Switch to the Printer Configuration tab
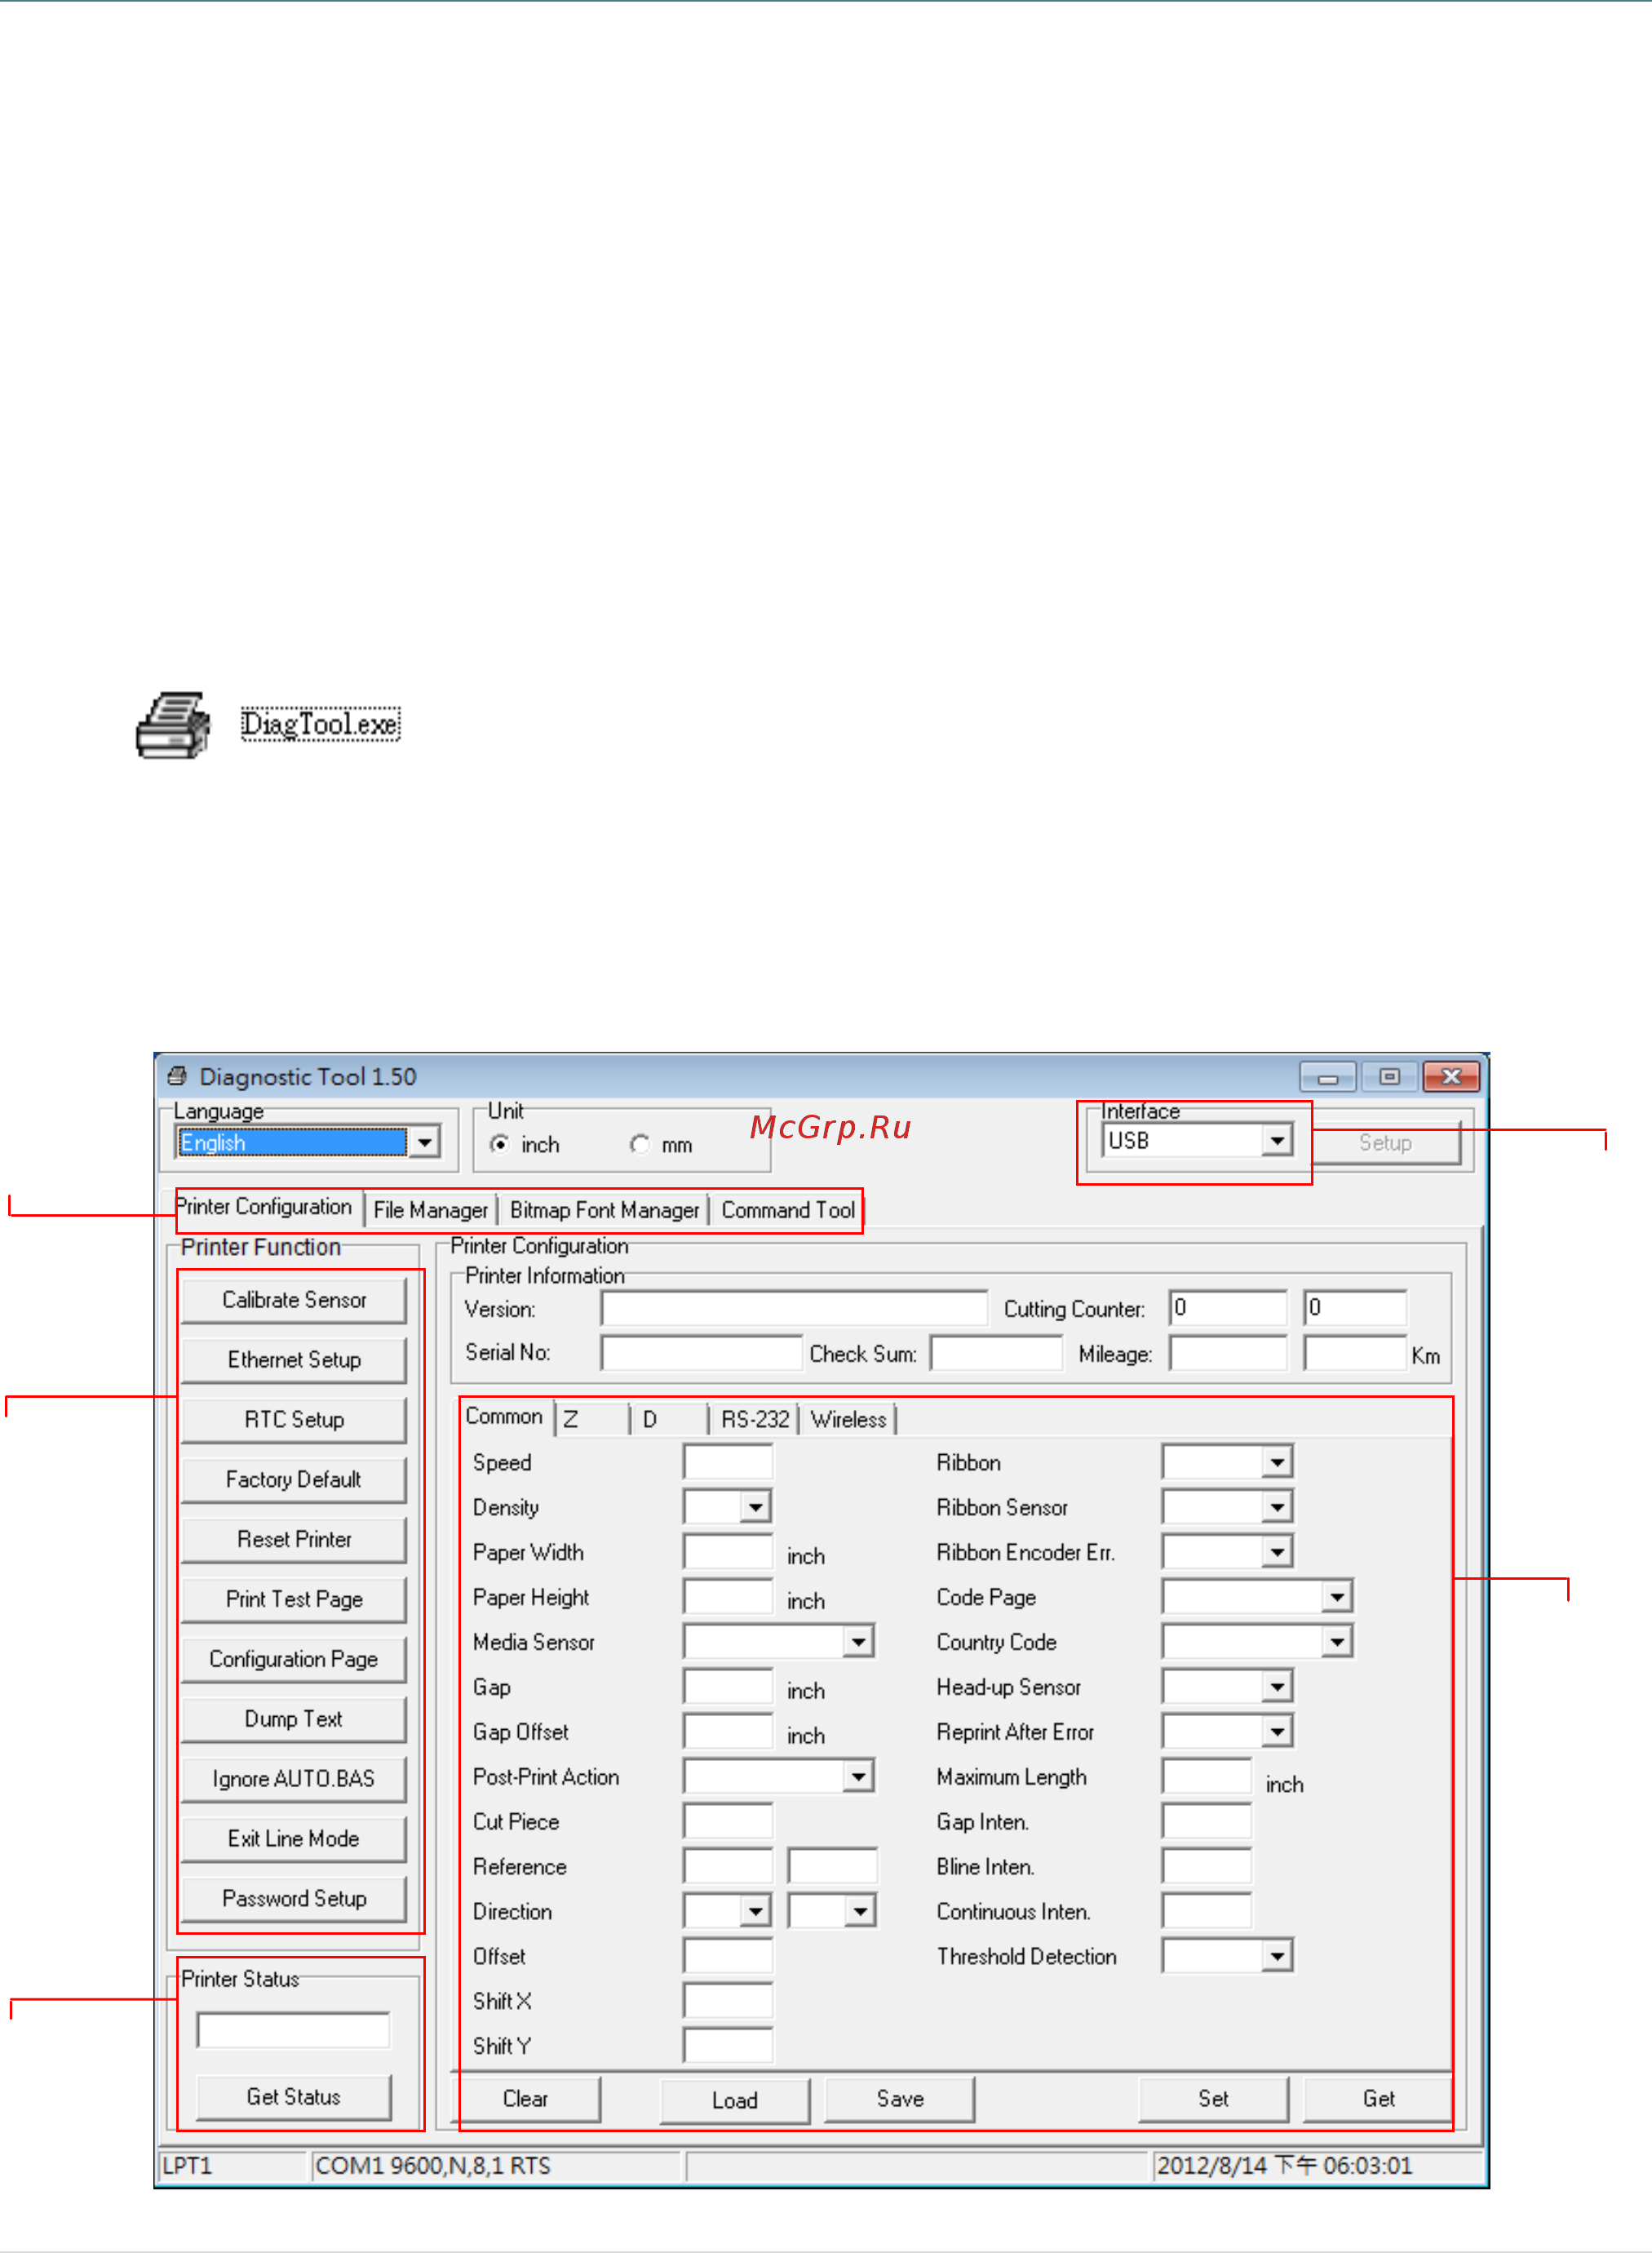 tap(265, 1207)
